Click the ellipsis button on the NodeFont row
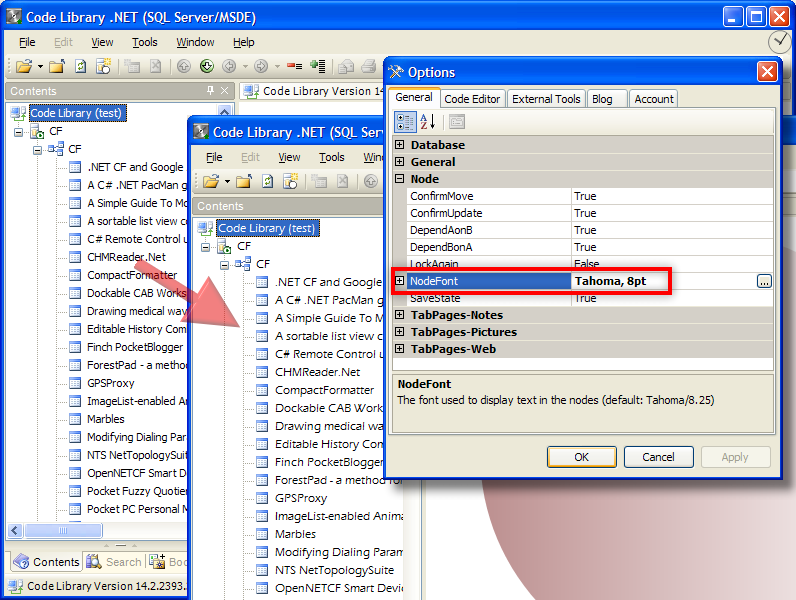The image size is (796, 600). pos(764,281)
